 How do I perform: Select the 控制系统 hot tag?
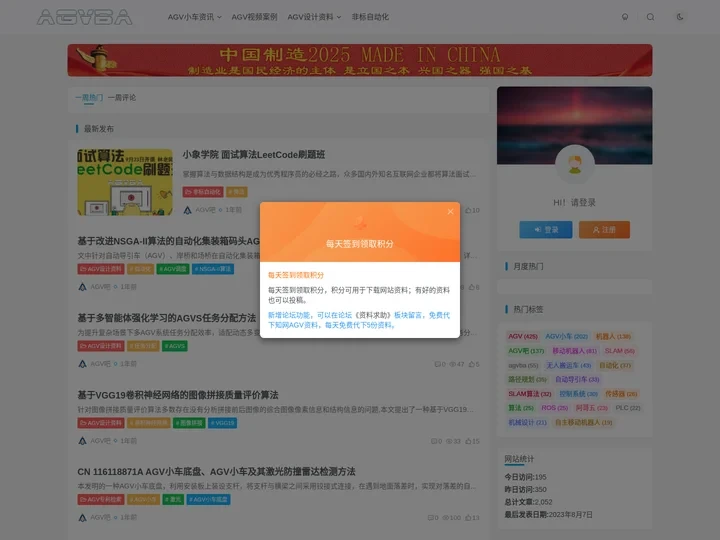pos(579,394)
